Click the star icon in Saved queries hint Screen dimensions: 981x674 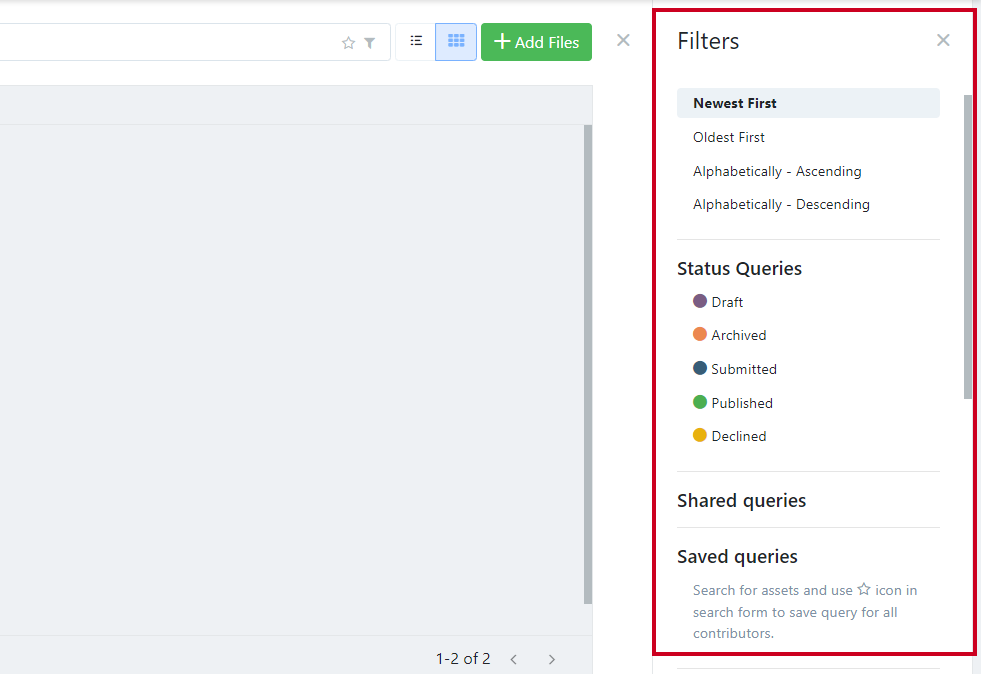click(x=864, y=589)
